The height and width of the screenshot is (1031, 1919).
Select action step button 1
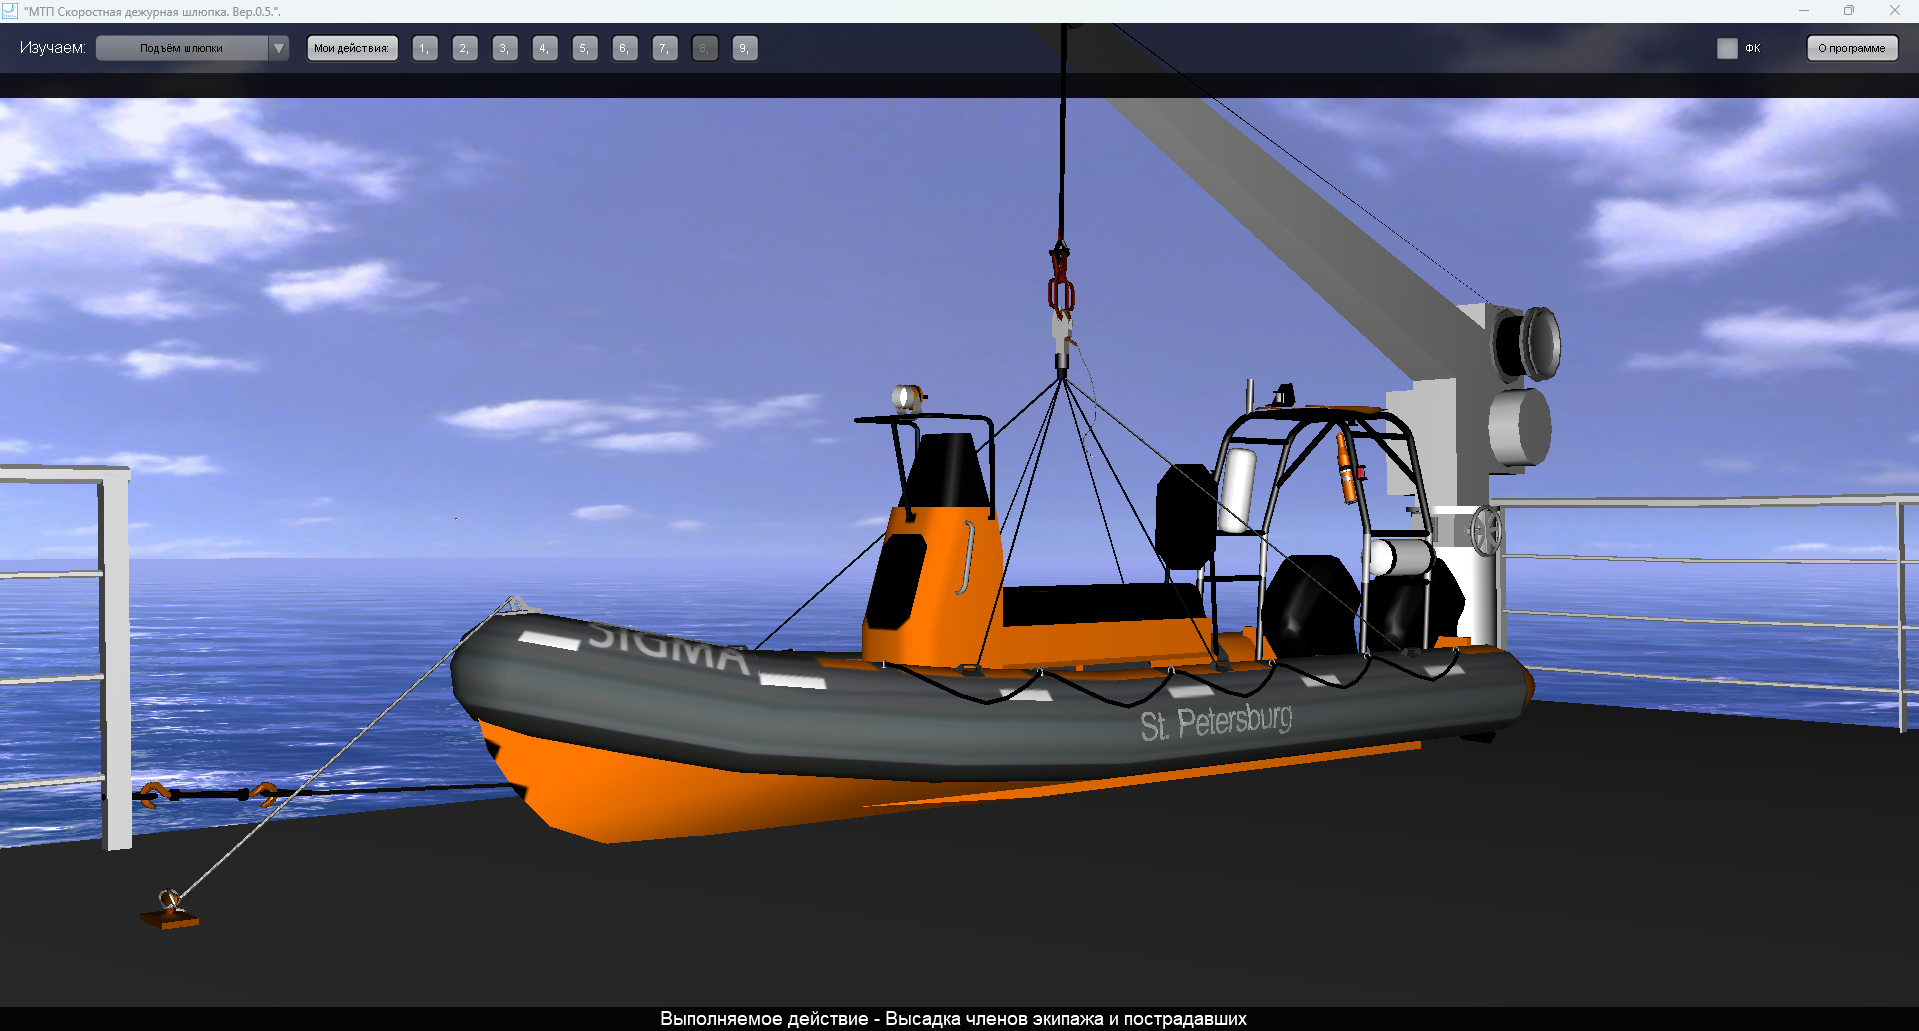[x=425, y=48]
